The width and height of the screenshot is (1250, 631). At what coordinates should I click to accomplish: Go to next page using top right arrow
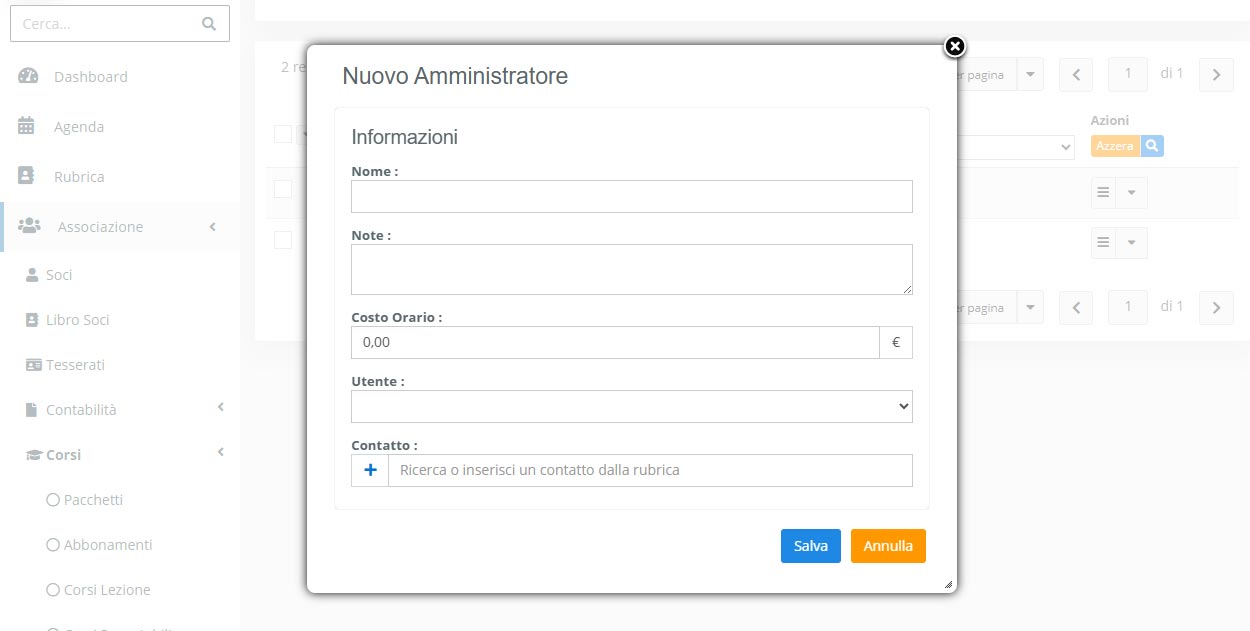pos(1215,75)
